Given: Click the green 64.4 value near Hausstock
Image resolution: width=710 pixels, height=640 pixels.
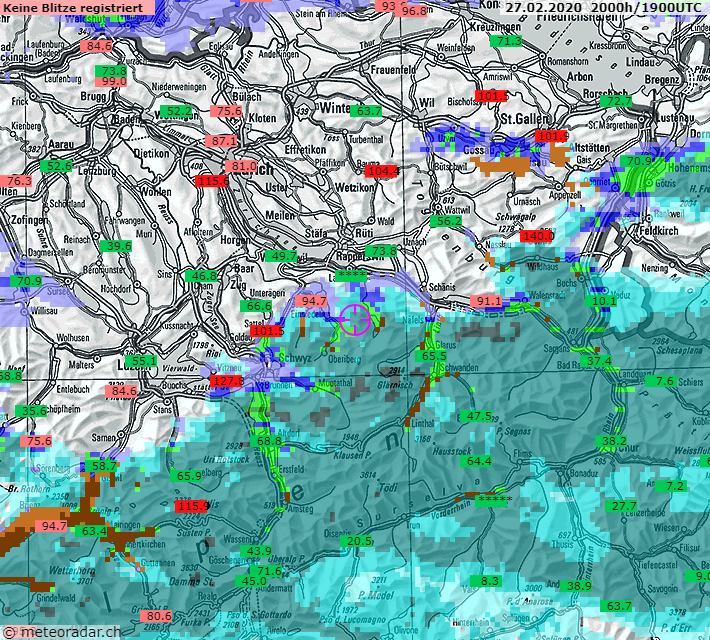Looking at the screenshot, I should (476, 461).
